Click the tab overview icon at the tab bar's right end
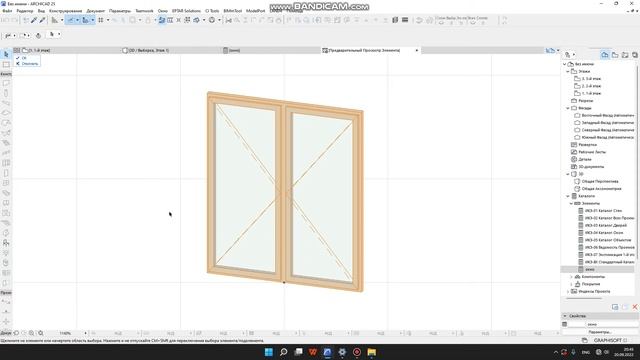Viewport: 640px width, 360px height. (550, 50)
